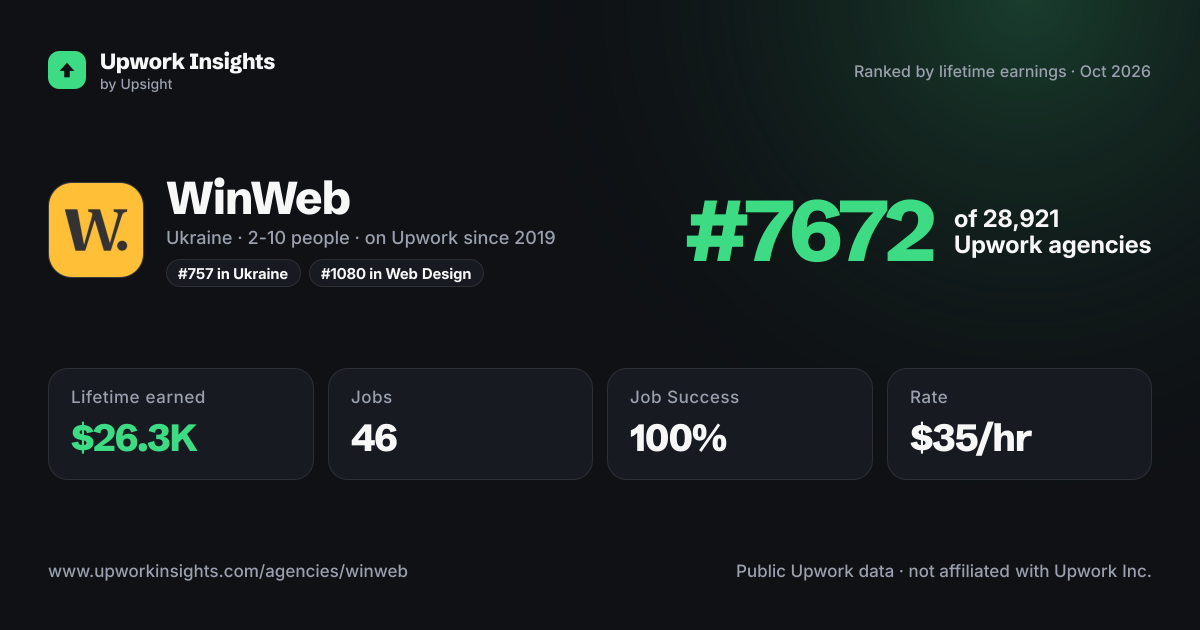Click the WinWeb agency name heading
The width and height of the screenshot is (1200, 630).
coord(258,198)
